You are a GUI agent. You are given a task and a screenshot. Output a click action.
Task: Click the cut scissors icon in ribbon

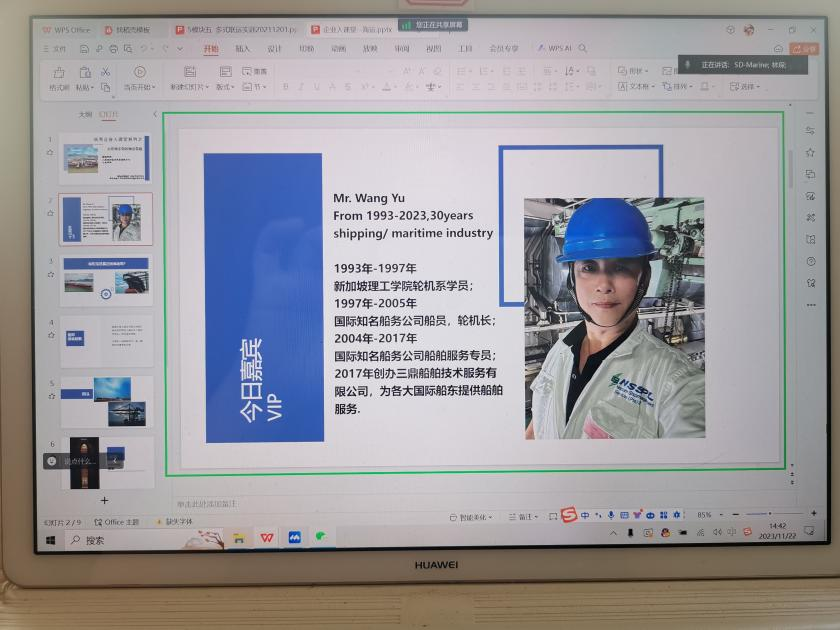tap(106, 72)
